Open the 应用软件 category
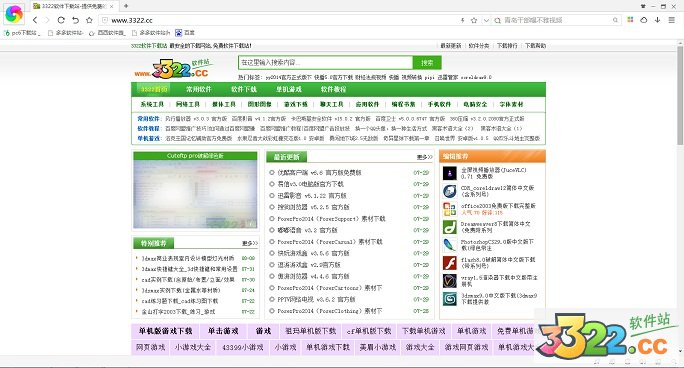 367,104
